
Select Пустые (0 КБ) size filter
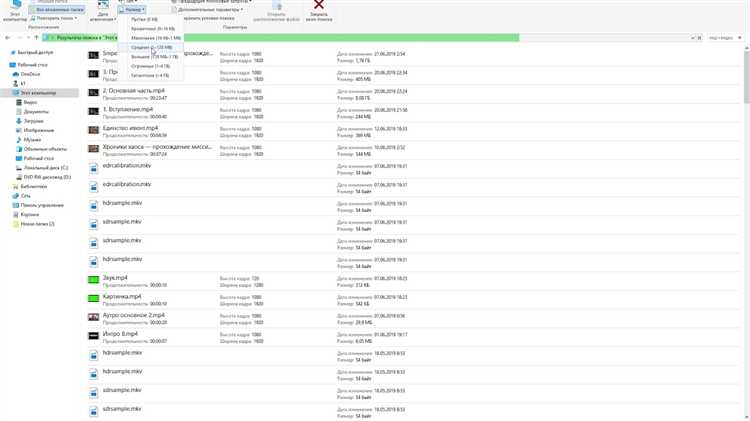coord(151,19)
